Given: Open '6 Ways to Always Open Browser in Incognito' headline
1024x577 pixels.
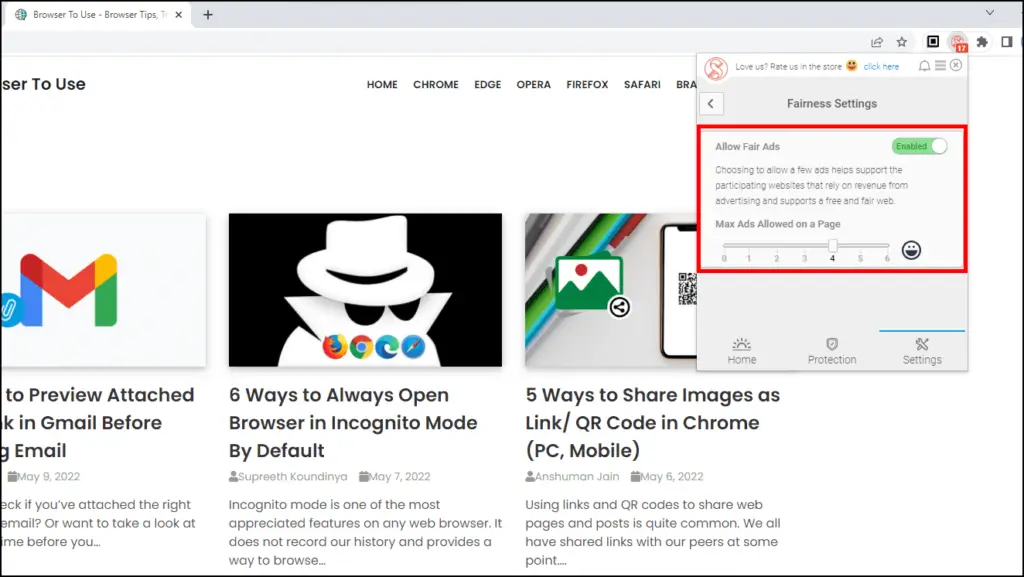Looking at the screenshot, I should click(x=353, y=422).
